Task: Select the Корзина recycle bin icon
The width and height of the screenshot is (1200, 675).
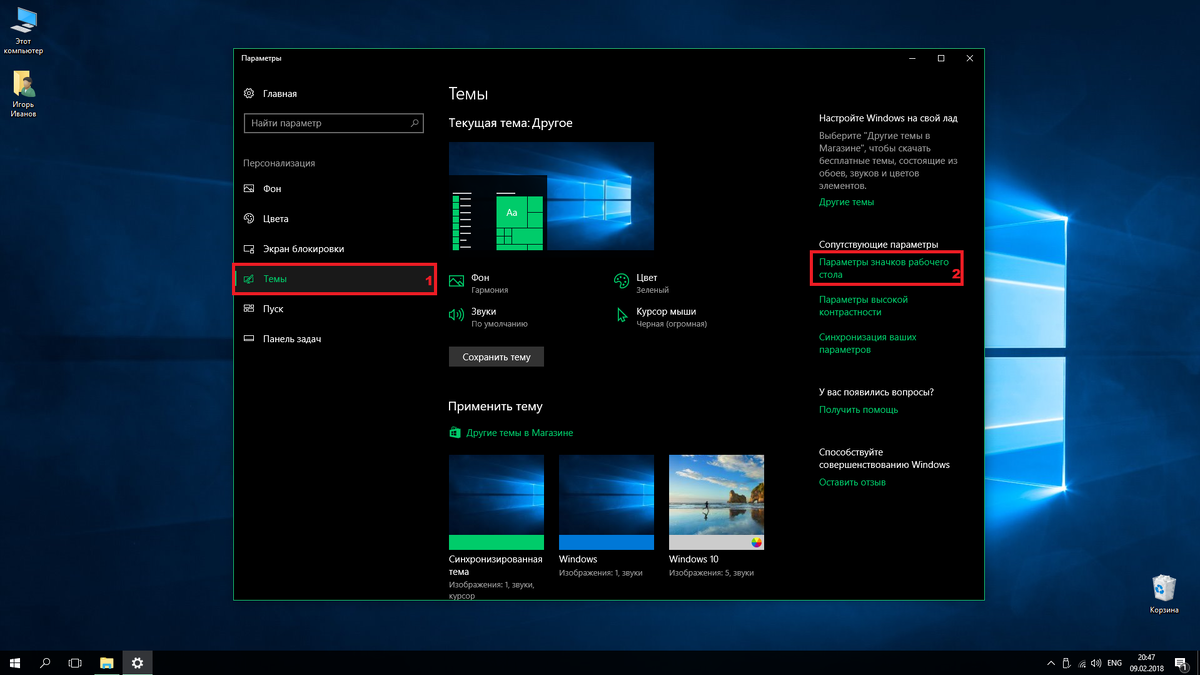Action: click(x=1164, y=594)
